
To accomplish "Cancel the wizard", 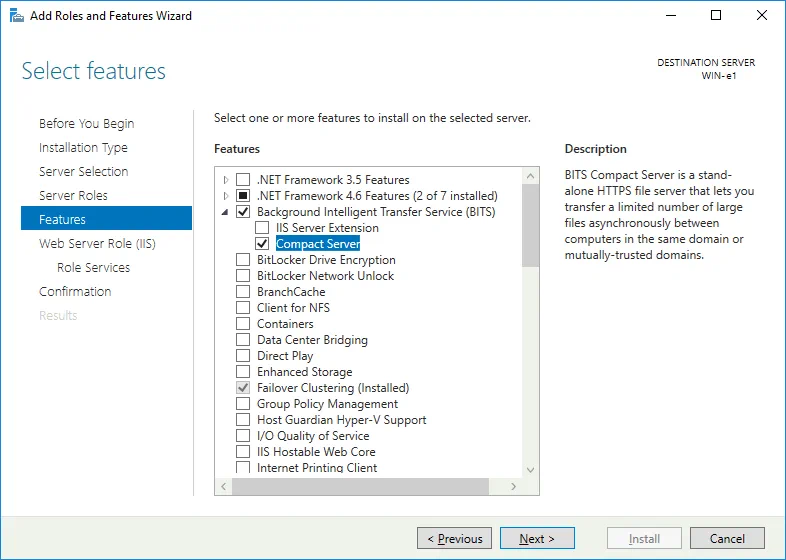I will (727, 538).
